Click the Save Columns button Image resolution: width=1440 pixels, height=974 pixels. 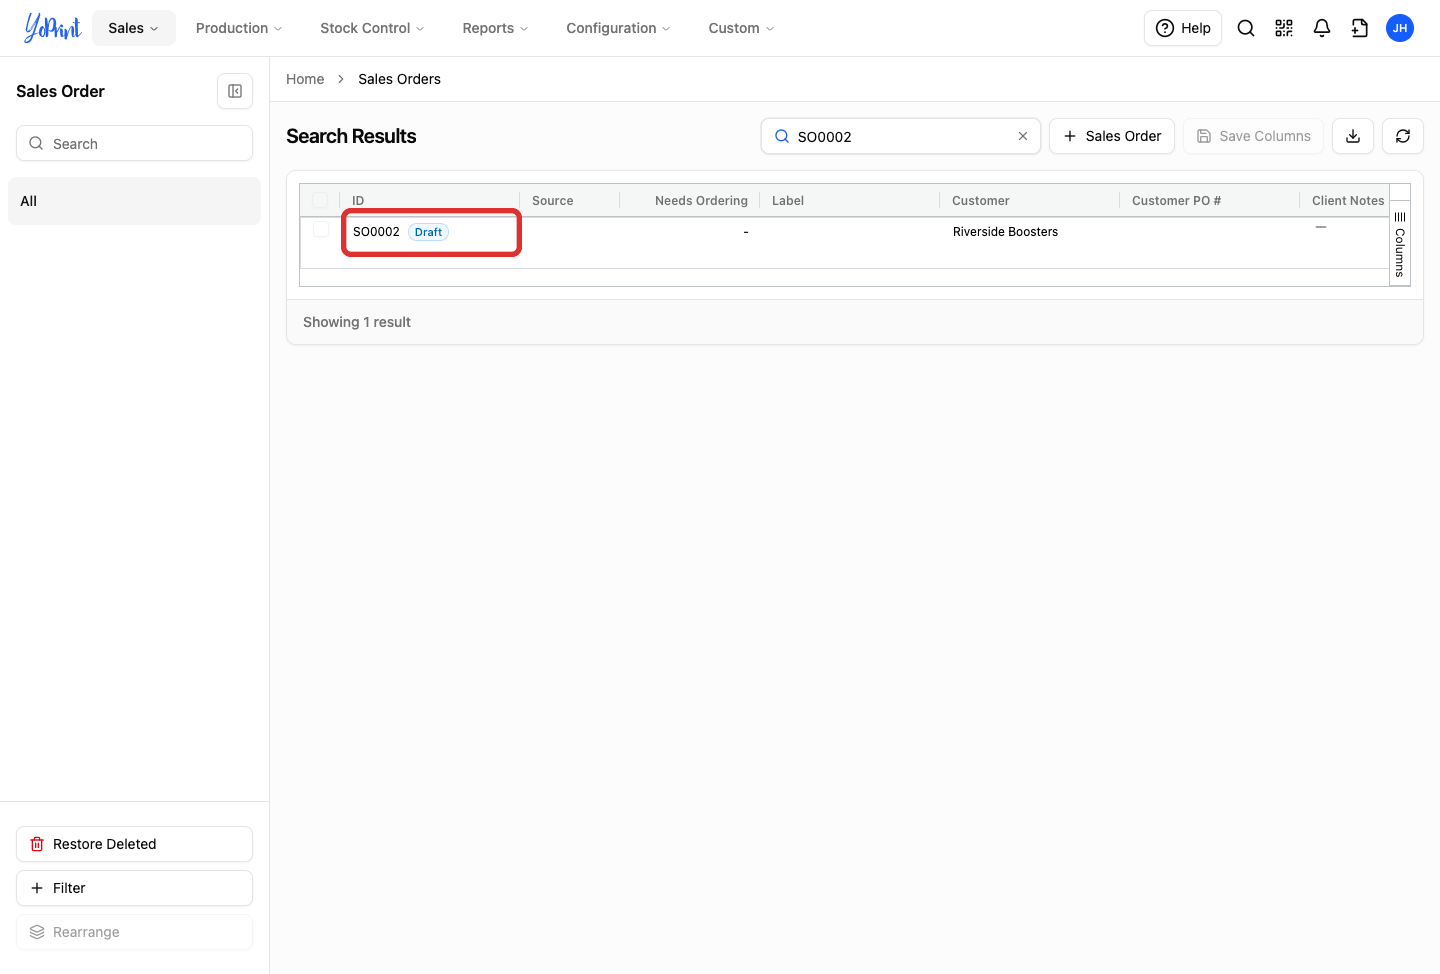1254,136
